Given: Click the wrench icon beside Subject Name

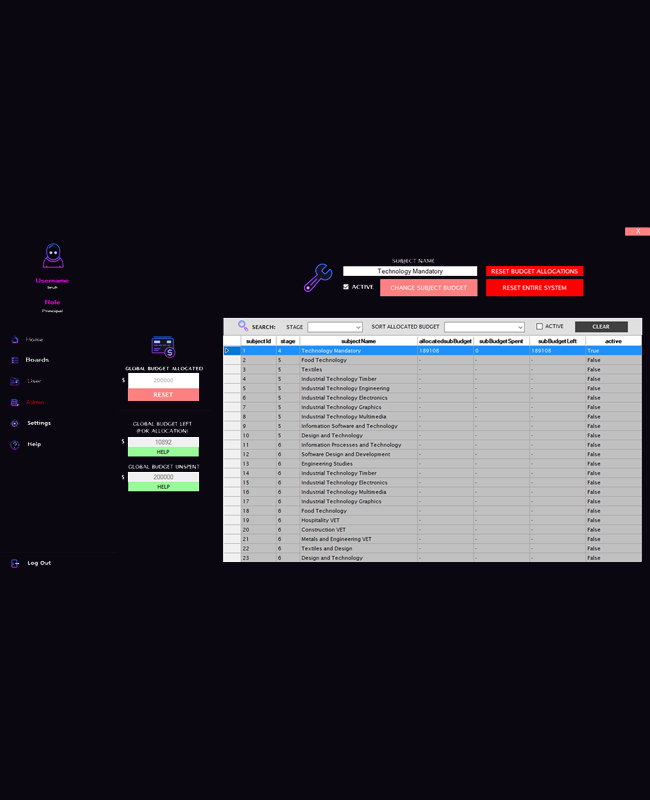Looking at the screenshot, I should tap(317, 278).
